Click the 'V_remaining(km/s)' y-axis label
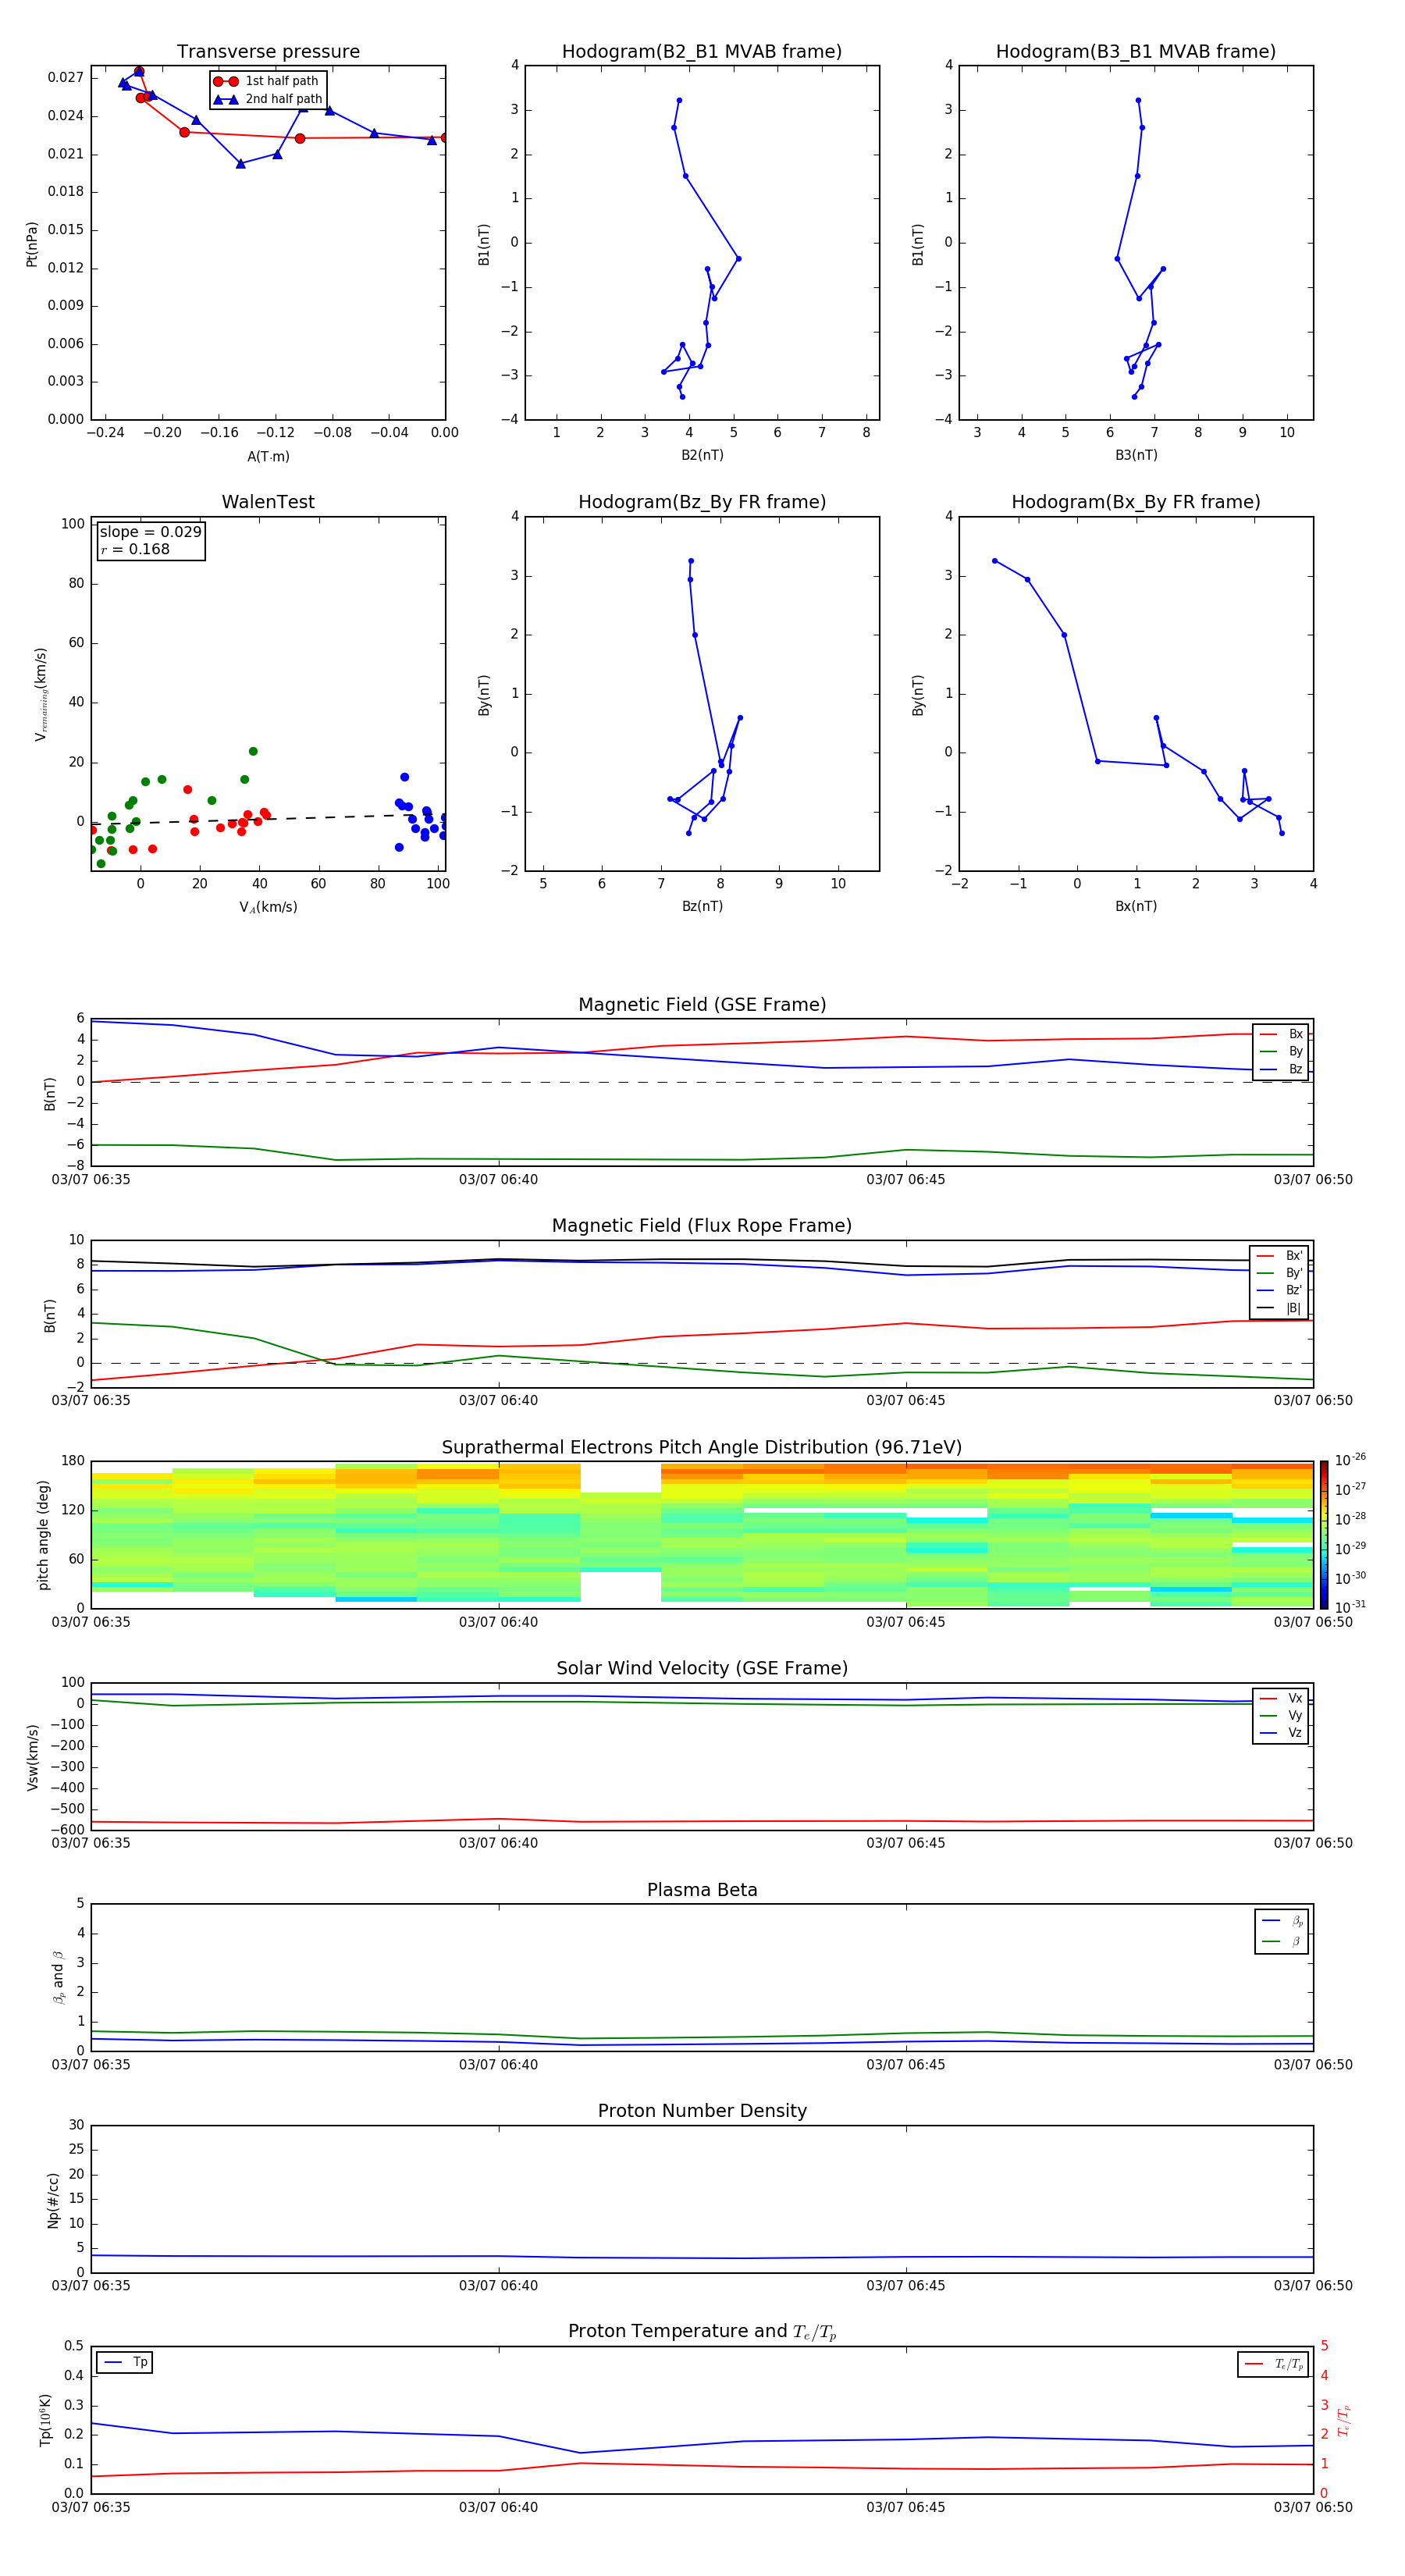 (41, 694)
